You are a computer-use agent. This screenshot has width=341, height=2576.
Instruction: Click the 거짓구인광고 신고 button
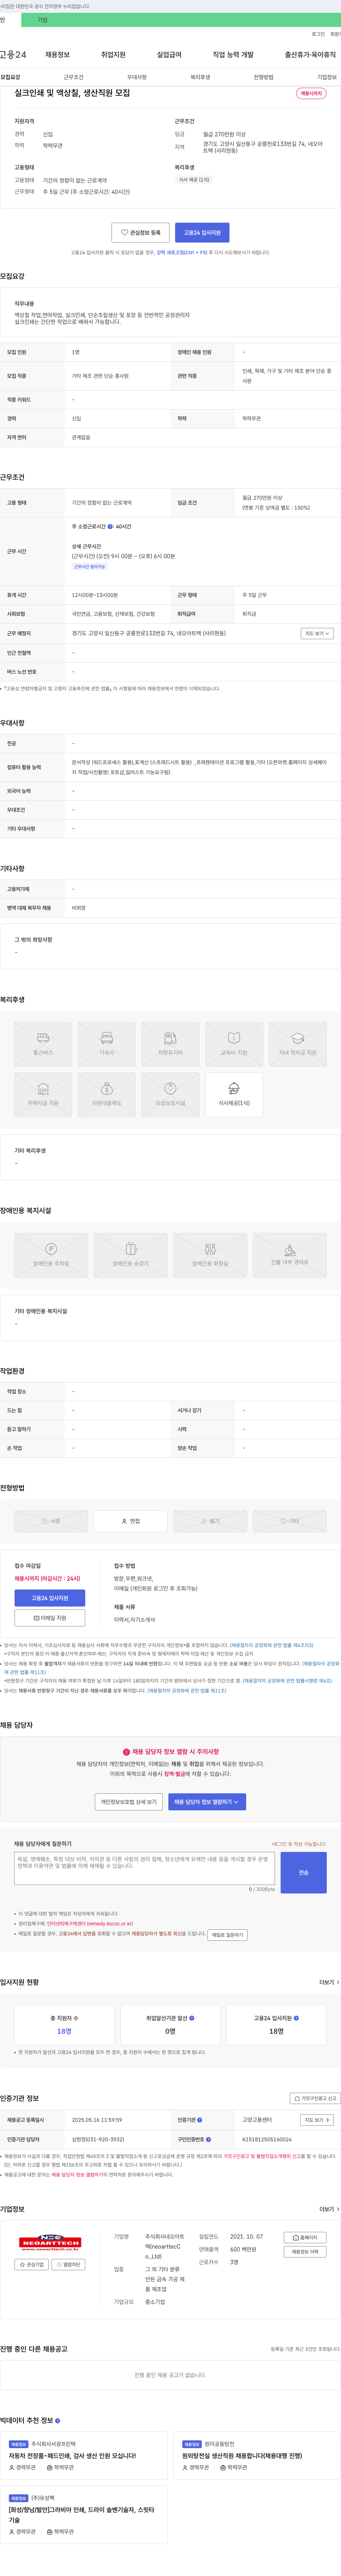click(315, 2098)
